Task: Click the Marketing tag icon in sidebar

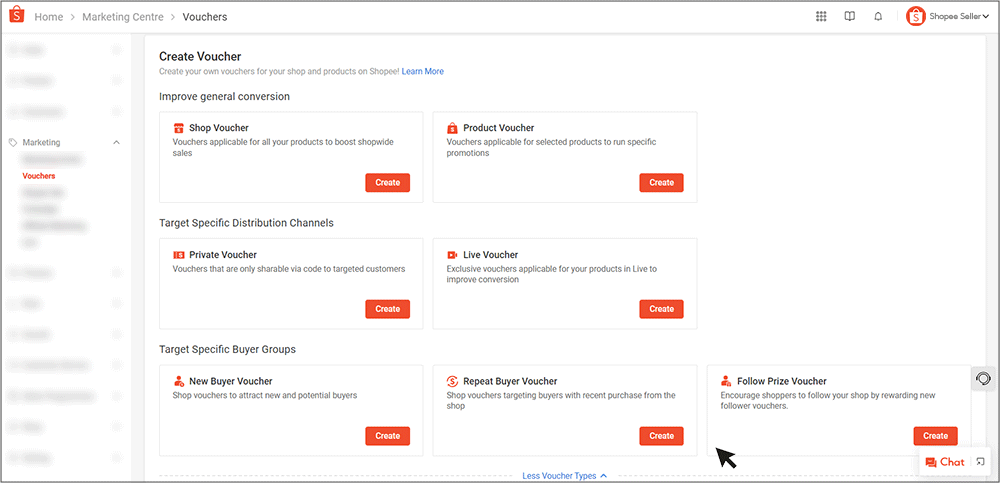Action: pyautogui.click(x=13, y=142)
